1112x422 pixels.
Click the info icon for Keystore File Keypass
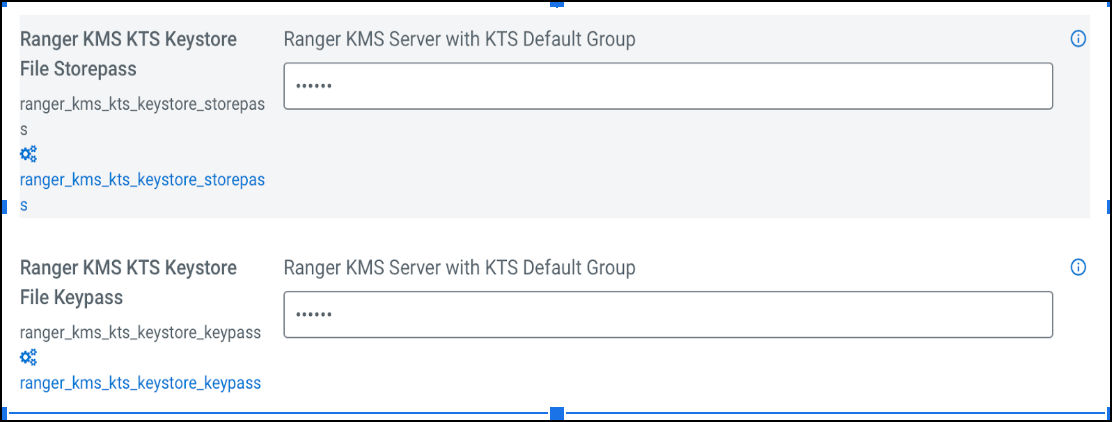click(x=1078, y=267)
